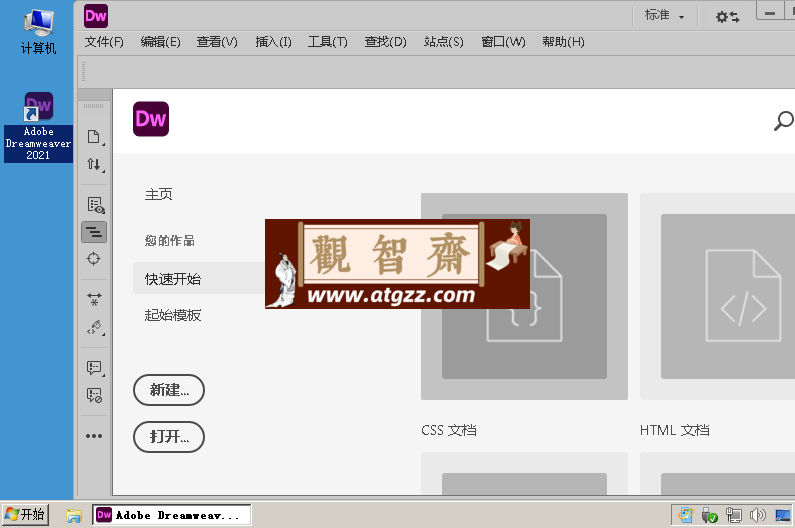Select the 计算机 desktop icon
795x528 pixels.
(x=39, y=31)
